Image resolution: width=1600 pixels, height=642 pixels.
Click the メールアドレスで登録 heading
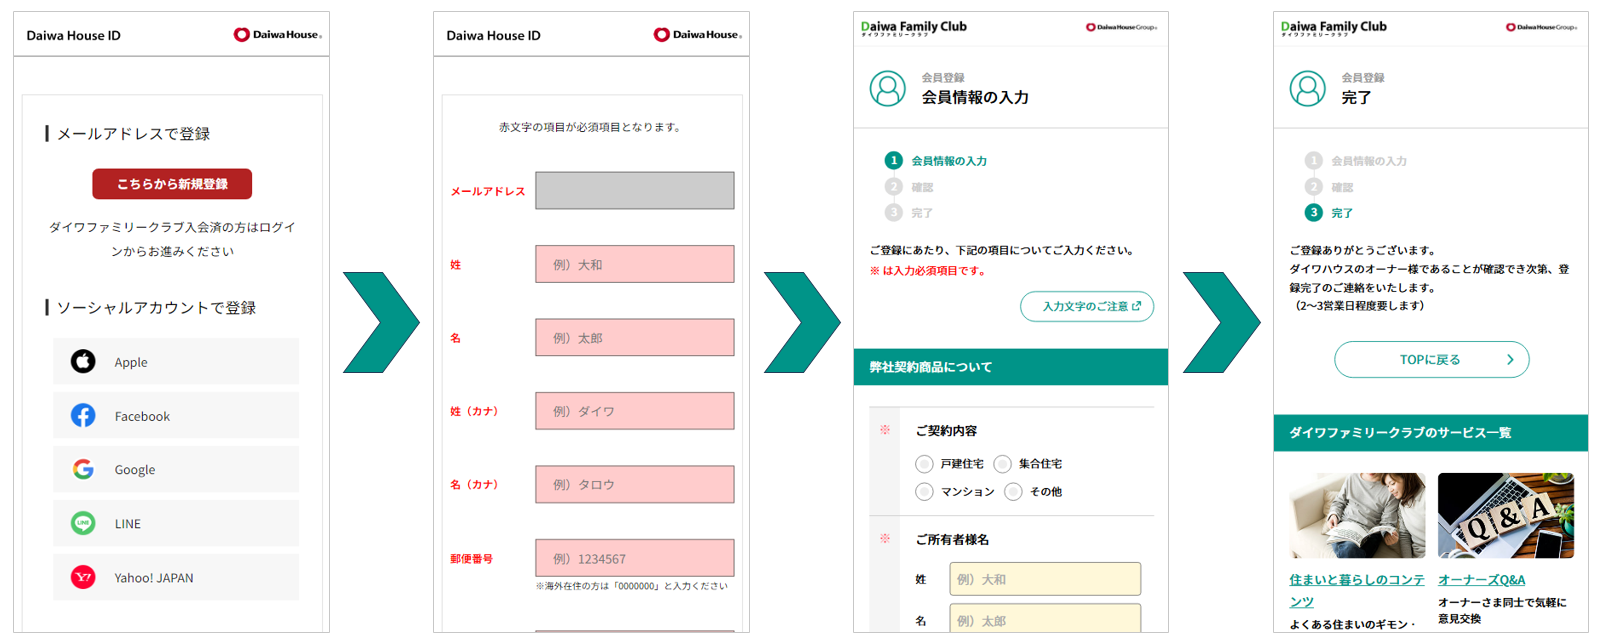tap(133, 134)
